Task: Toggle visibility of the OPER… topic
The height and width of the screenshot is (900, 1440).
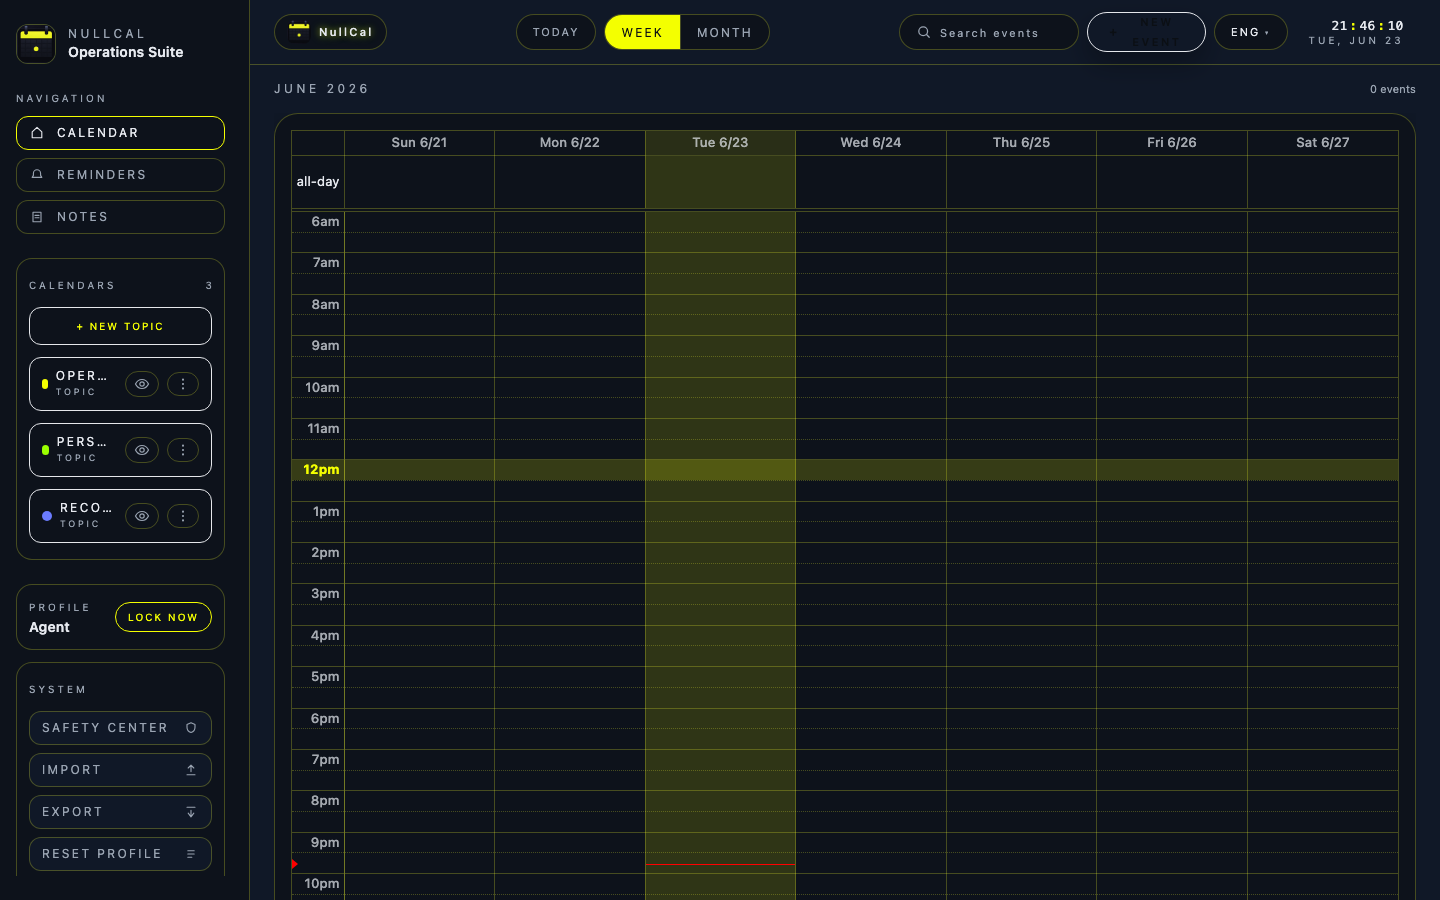Action: pyautogui.click(x=142, y=384)
